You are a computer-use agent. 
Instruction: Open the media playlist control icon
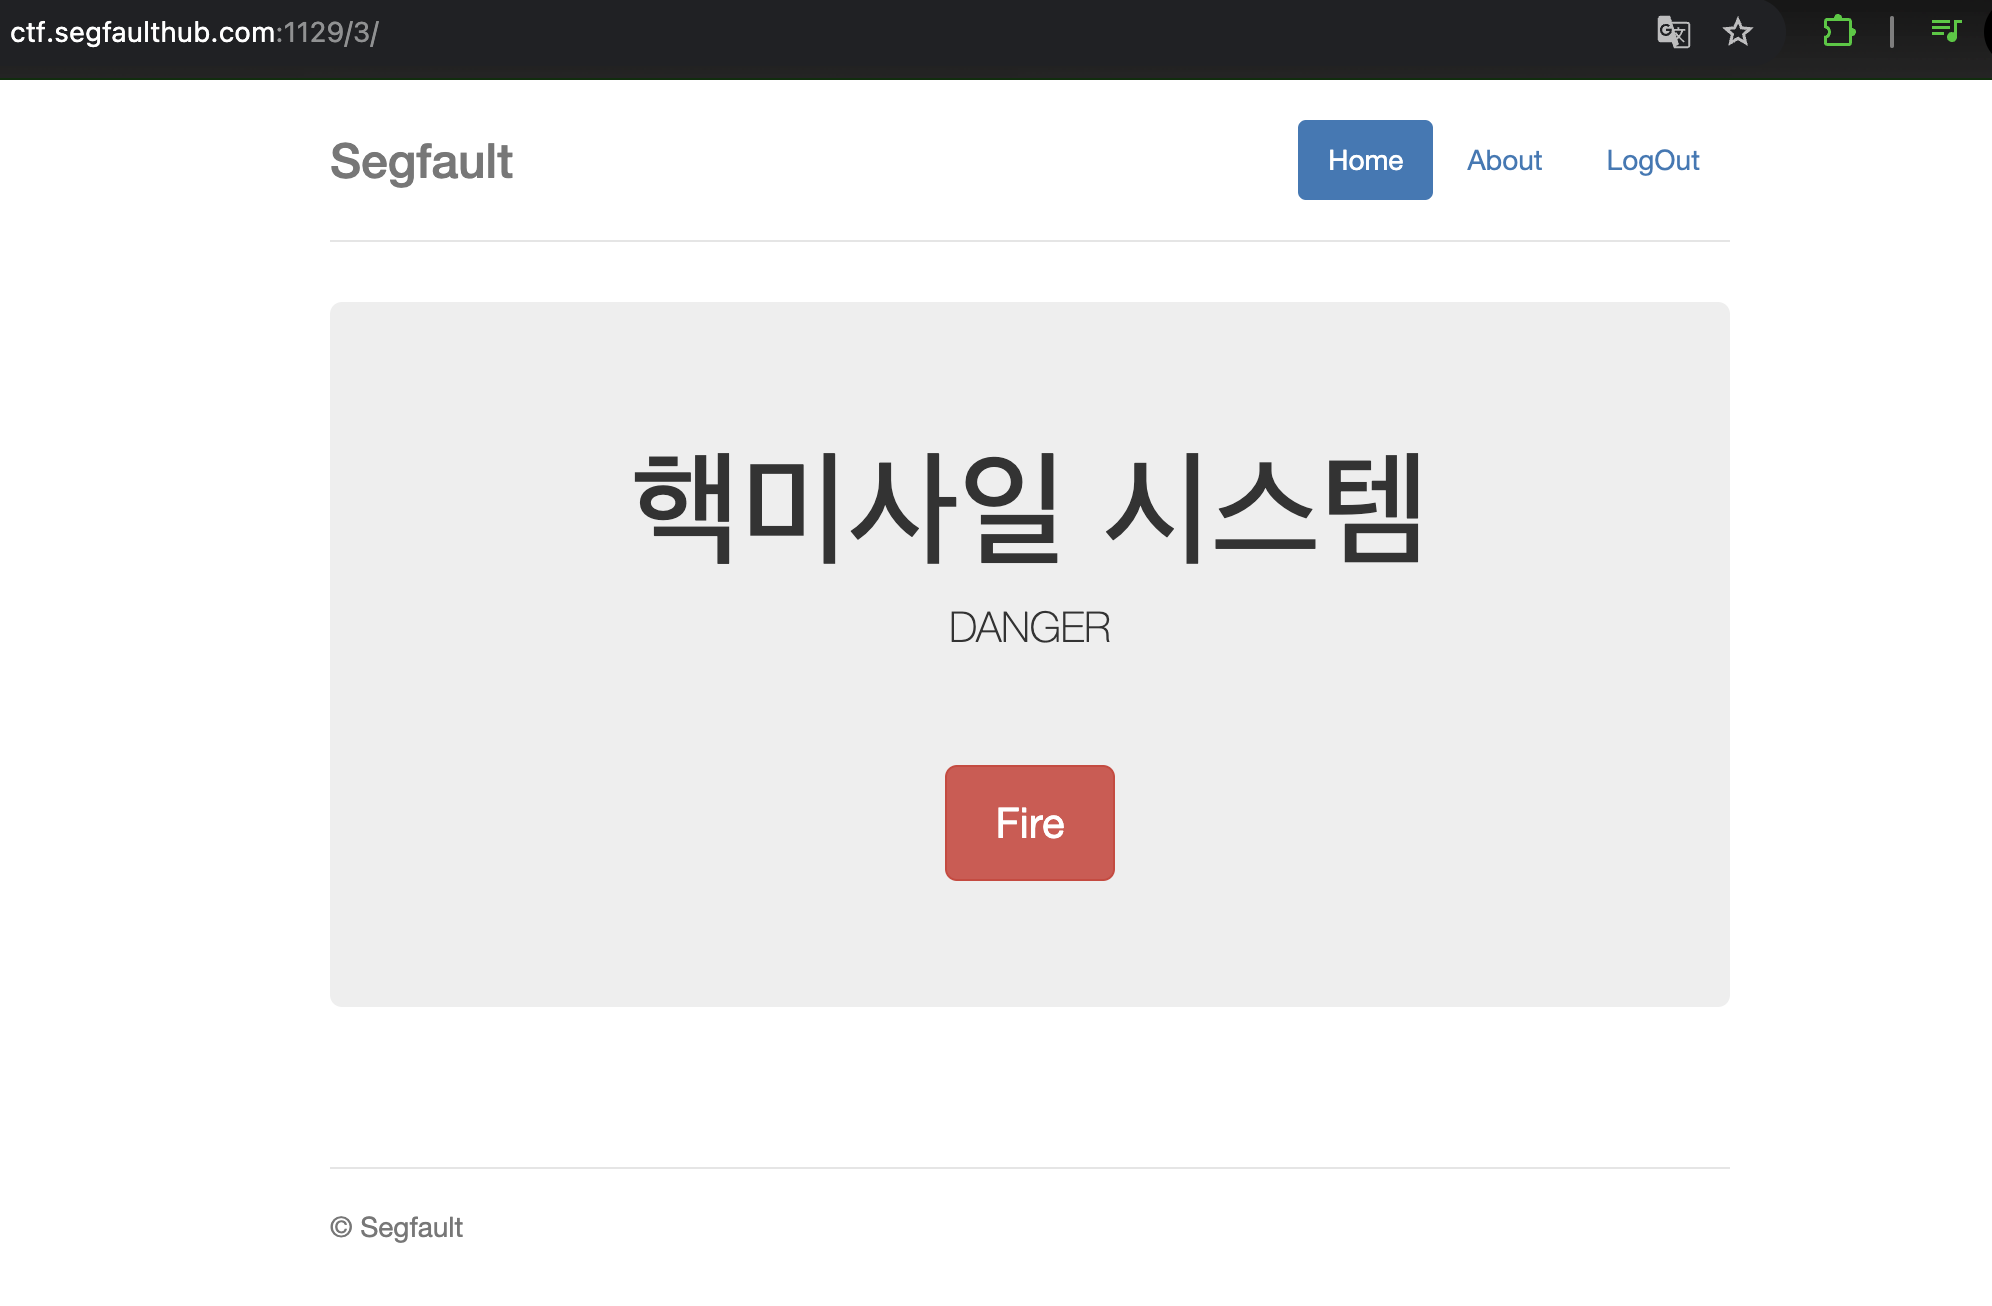coord(1945,31)
